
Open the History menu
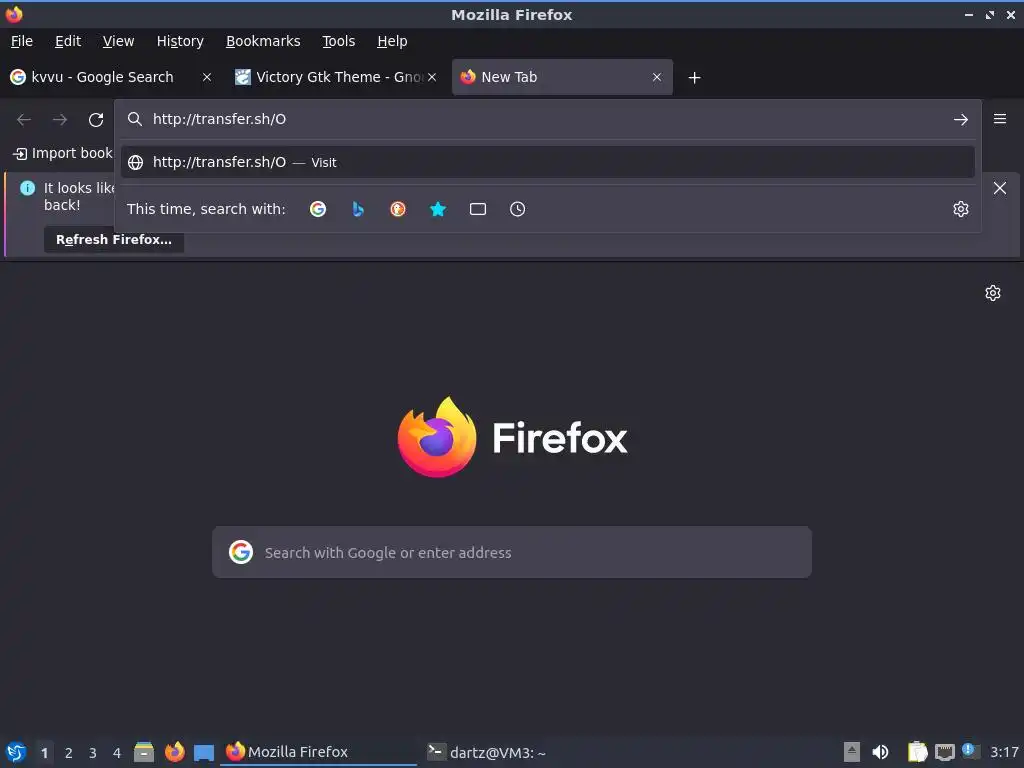pos(180,41)
